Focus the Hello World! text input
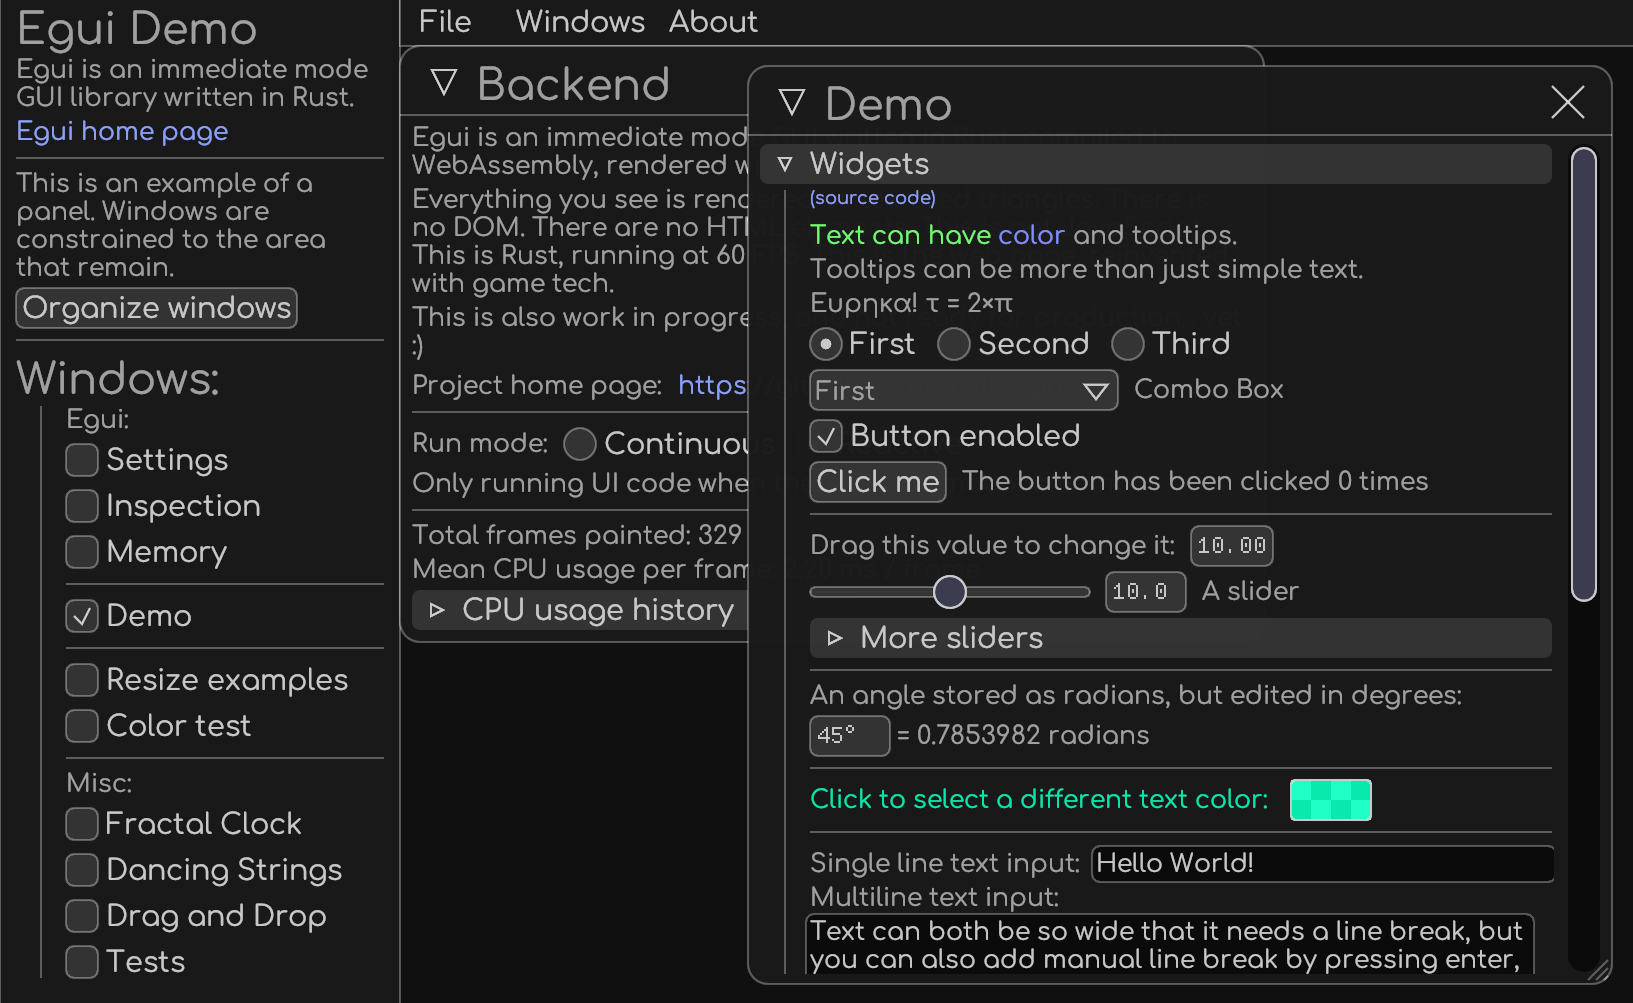The height and width of the screenshot is (1003, 1633). [1323, 864]
